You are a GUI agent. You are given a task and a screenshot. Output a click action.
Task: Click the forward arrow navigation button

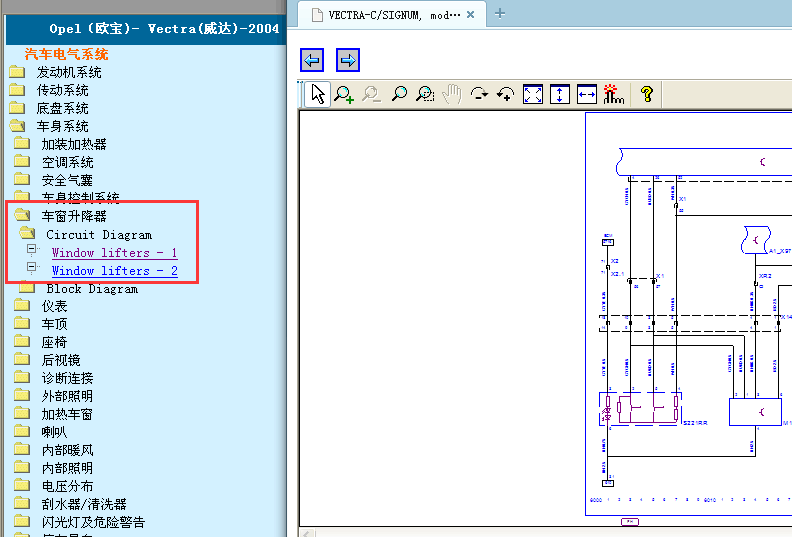[x=348, y=61]
